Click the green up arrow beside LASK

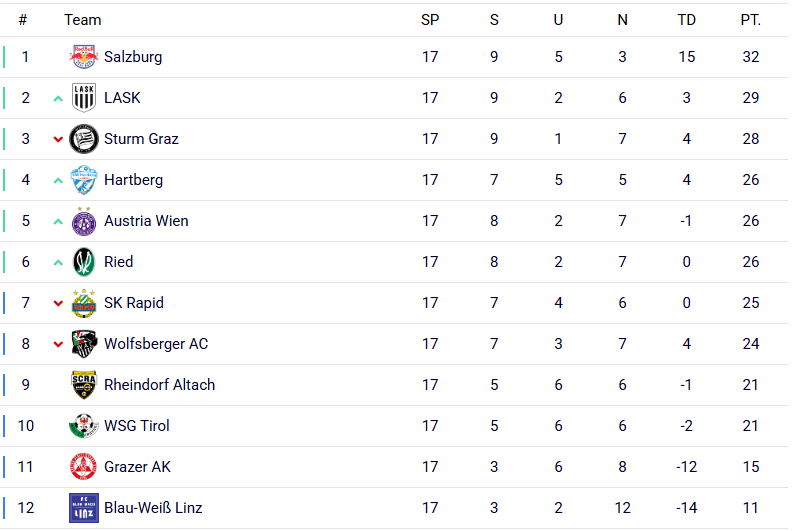tap(58, 98)
